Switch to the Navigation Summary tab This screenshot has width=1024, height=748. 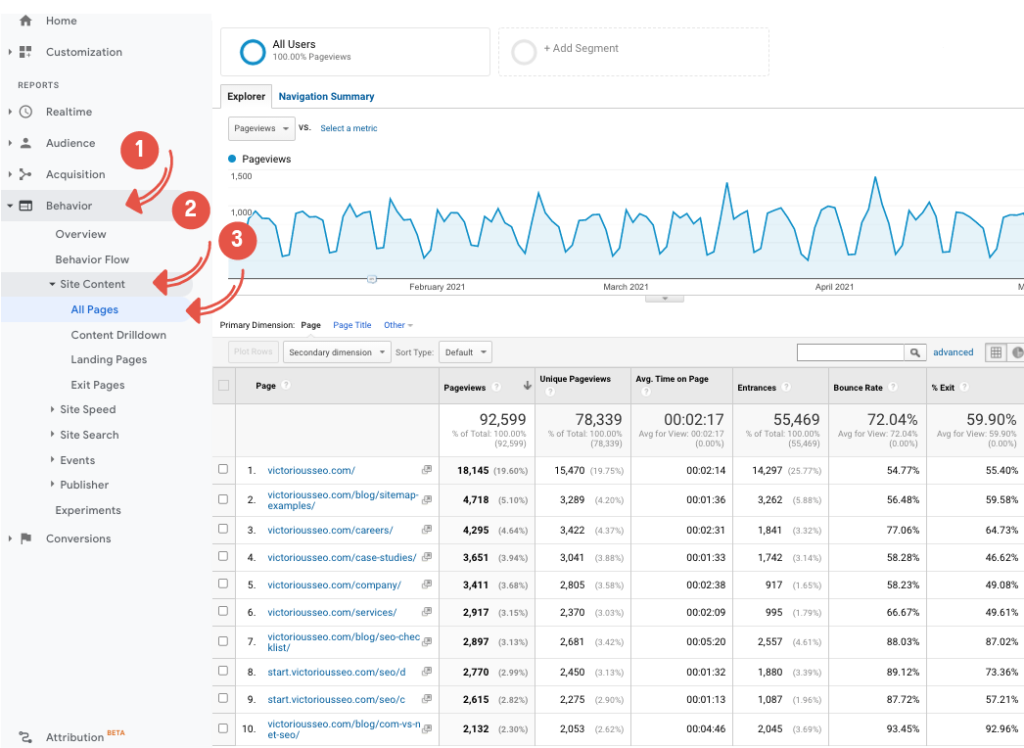[326, 97]
